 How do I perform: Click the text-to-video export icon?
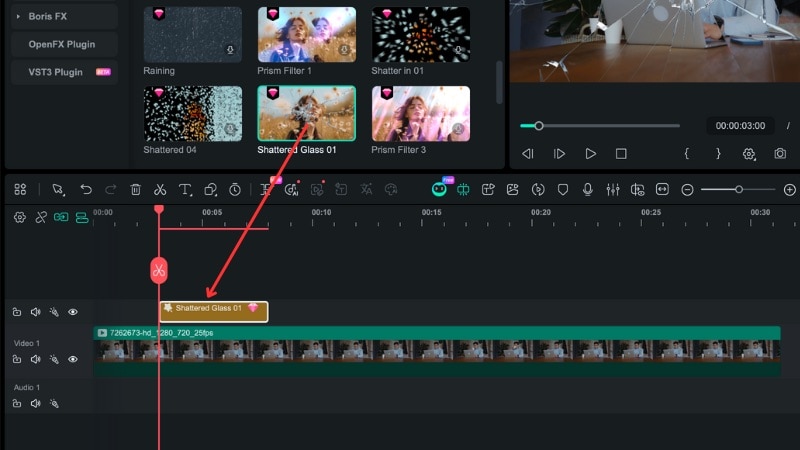pyautogui.click(x=488, y=190)
